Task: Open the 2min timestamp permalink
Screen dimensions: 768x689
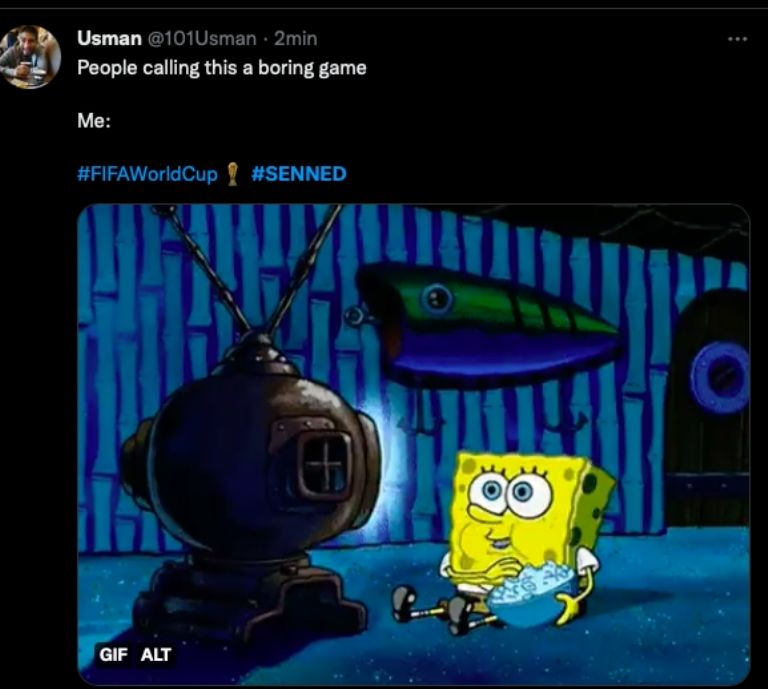Action: [295, 38]
